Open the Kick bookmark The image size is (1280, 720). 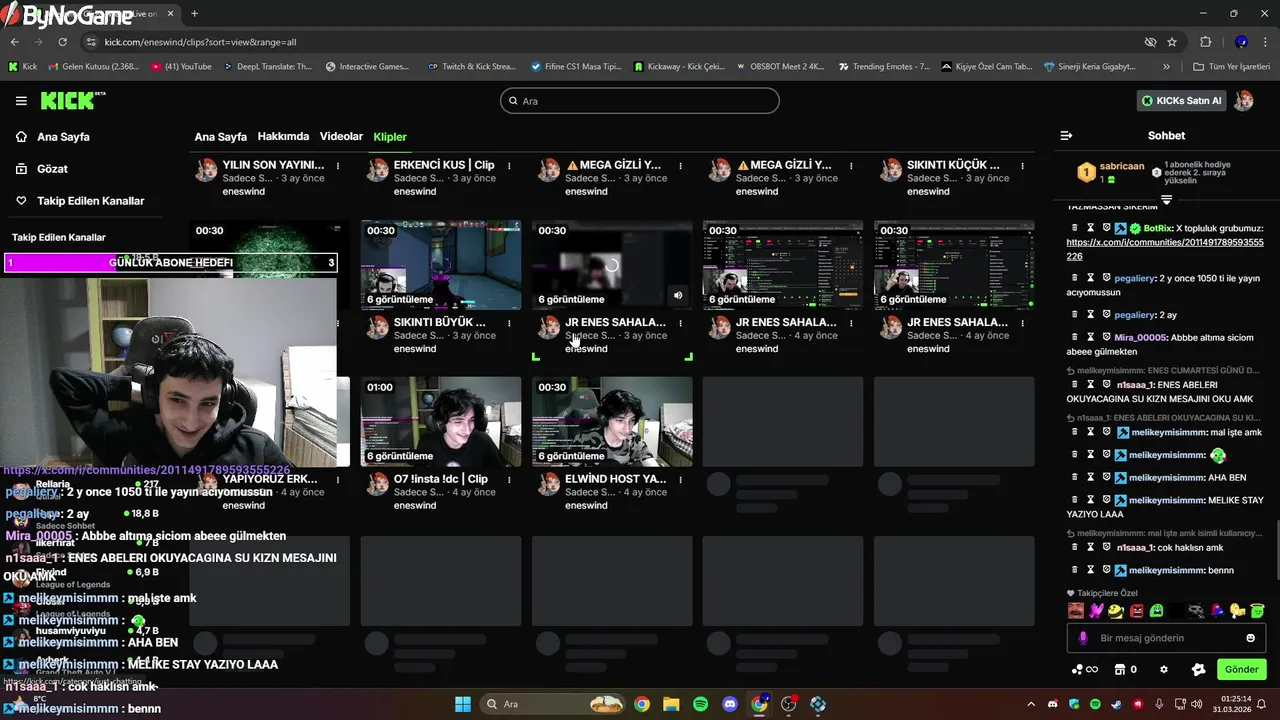coord(22,67)
